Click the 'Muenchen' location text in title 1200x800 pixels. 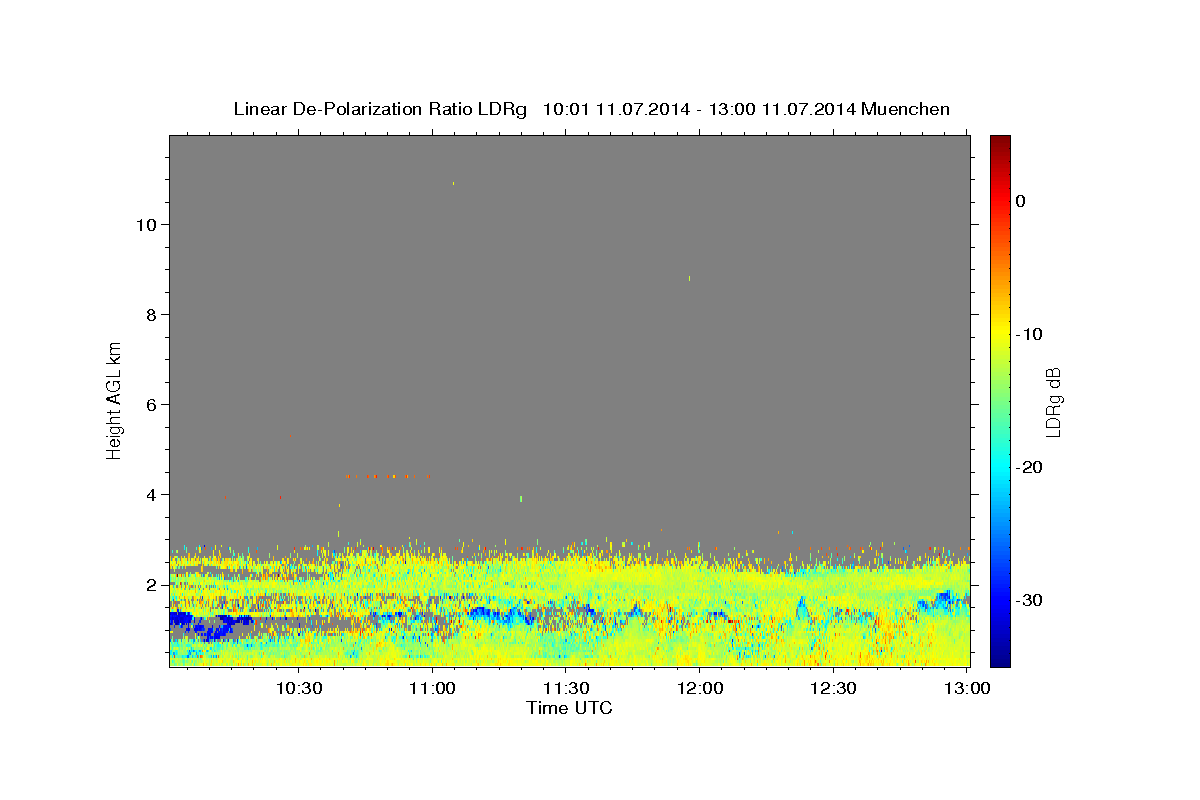click(906, 109)
